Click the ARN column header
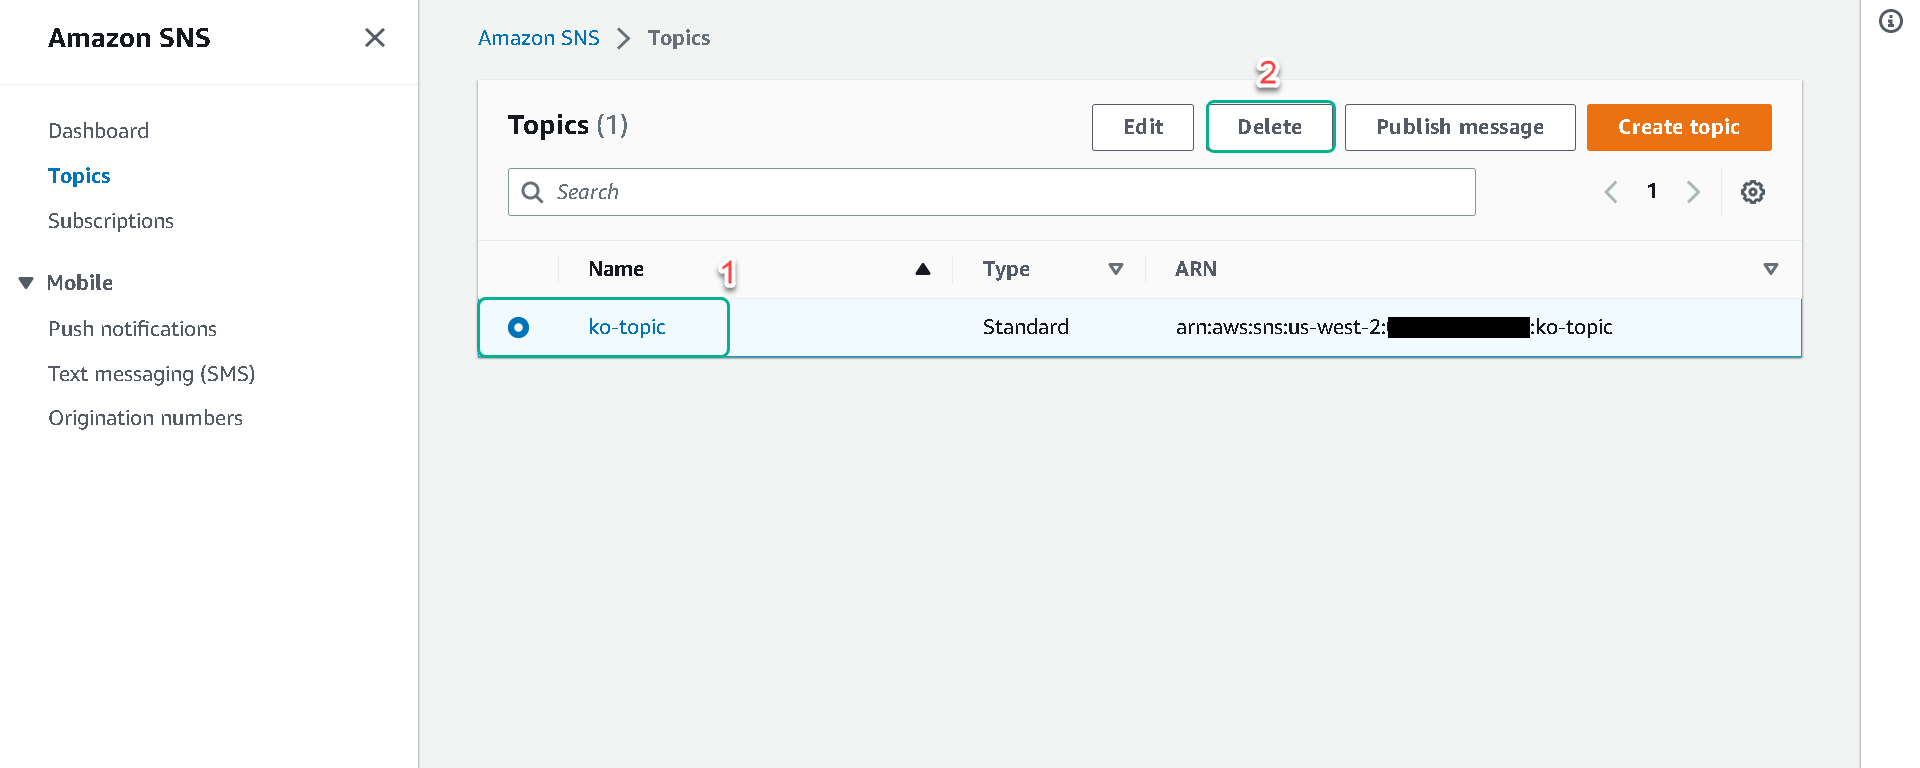 point(1196,269)
